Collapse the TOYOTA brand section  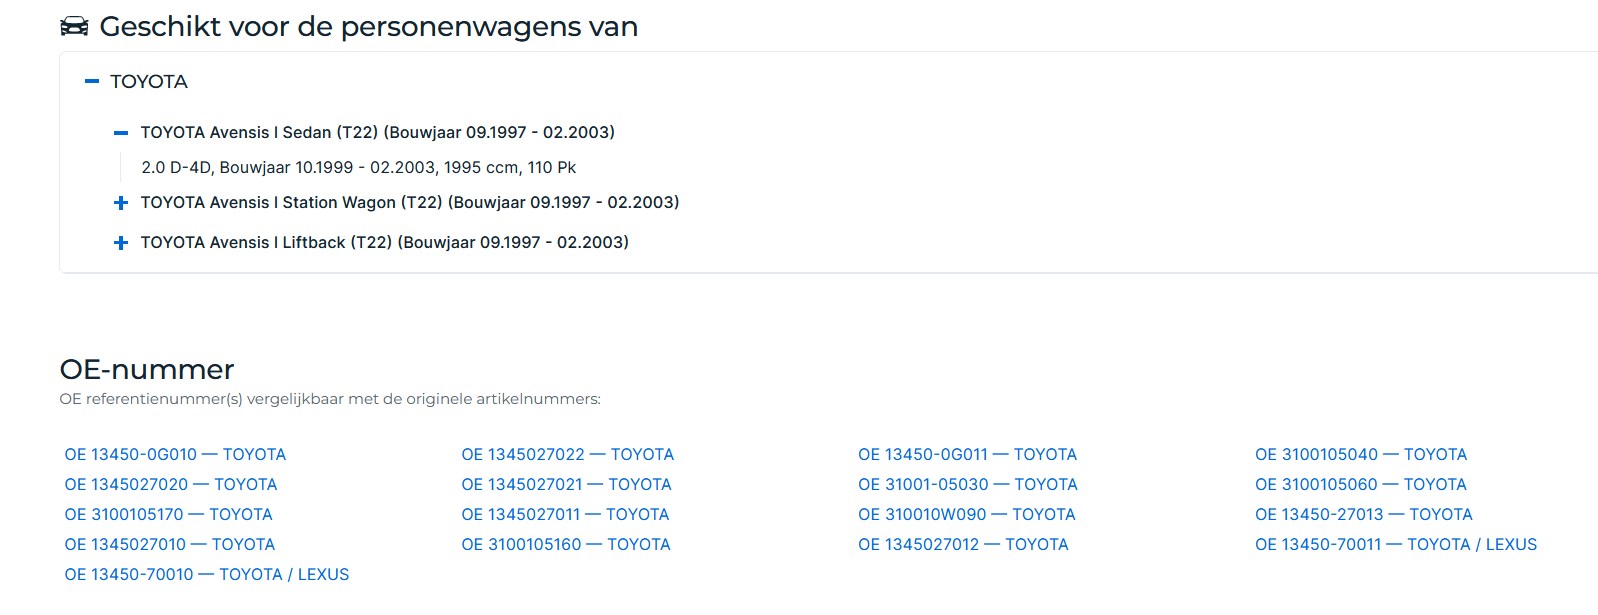92,82
